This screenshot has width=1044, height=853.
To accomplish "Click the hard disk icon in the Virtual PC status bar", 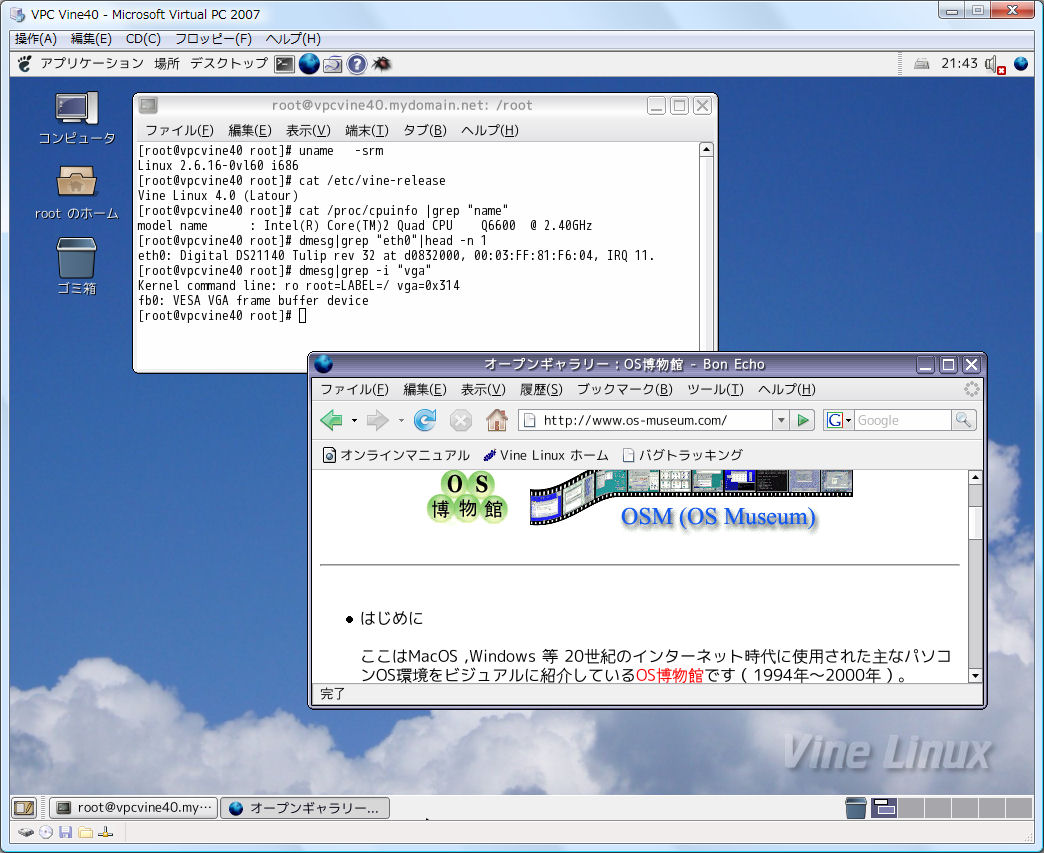I will point(25,832).
